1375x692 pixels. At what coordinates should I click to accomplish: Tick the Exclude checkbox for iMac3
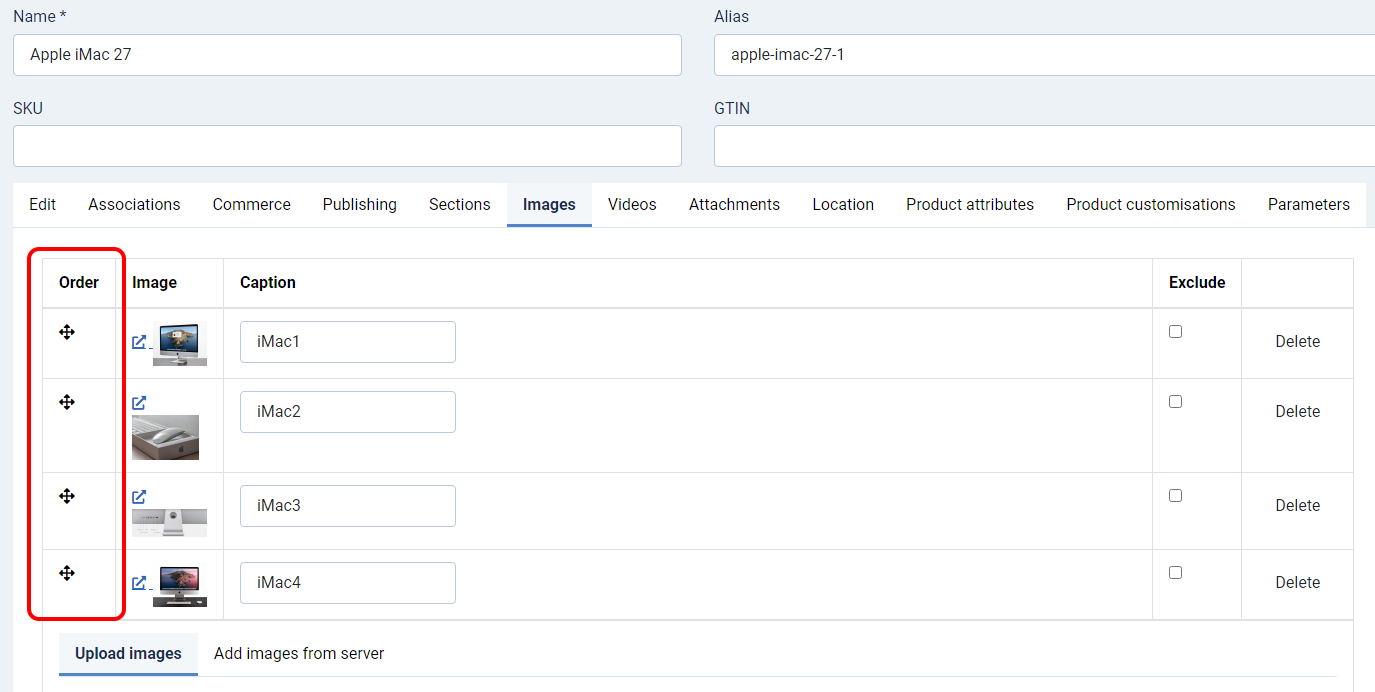coord(1176,496)
